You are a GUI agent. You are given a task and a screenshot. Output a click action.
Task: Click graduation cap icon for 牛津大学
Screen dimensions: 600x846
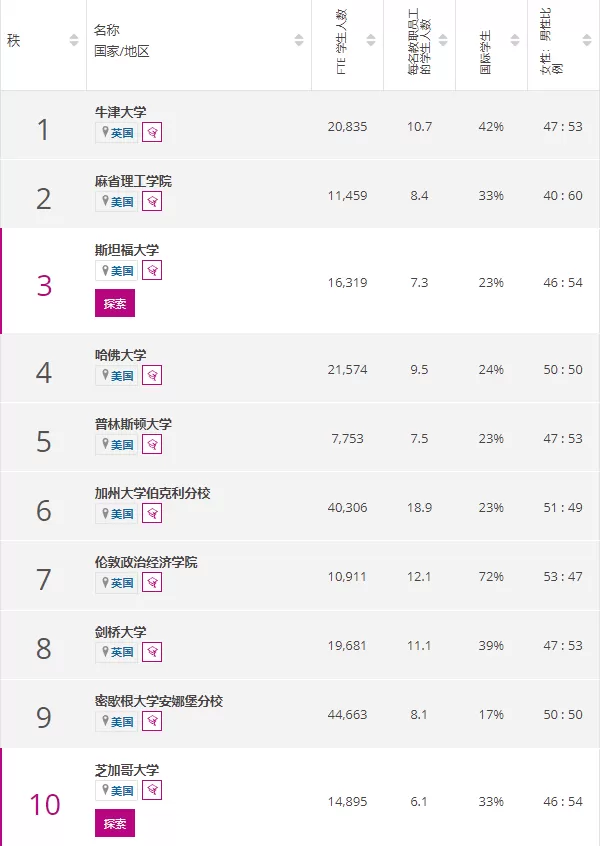click(152, 132)
